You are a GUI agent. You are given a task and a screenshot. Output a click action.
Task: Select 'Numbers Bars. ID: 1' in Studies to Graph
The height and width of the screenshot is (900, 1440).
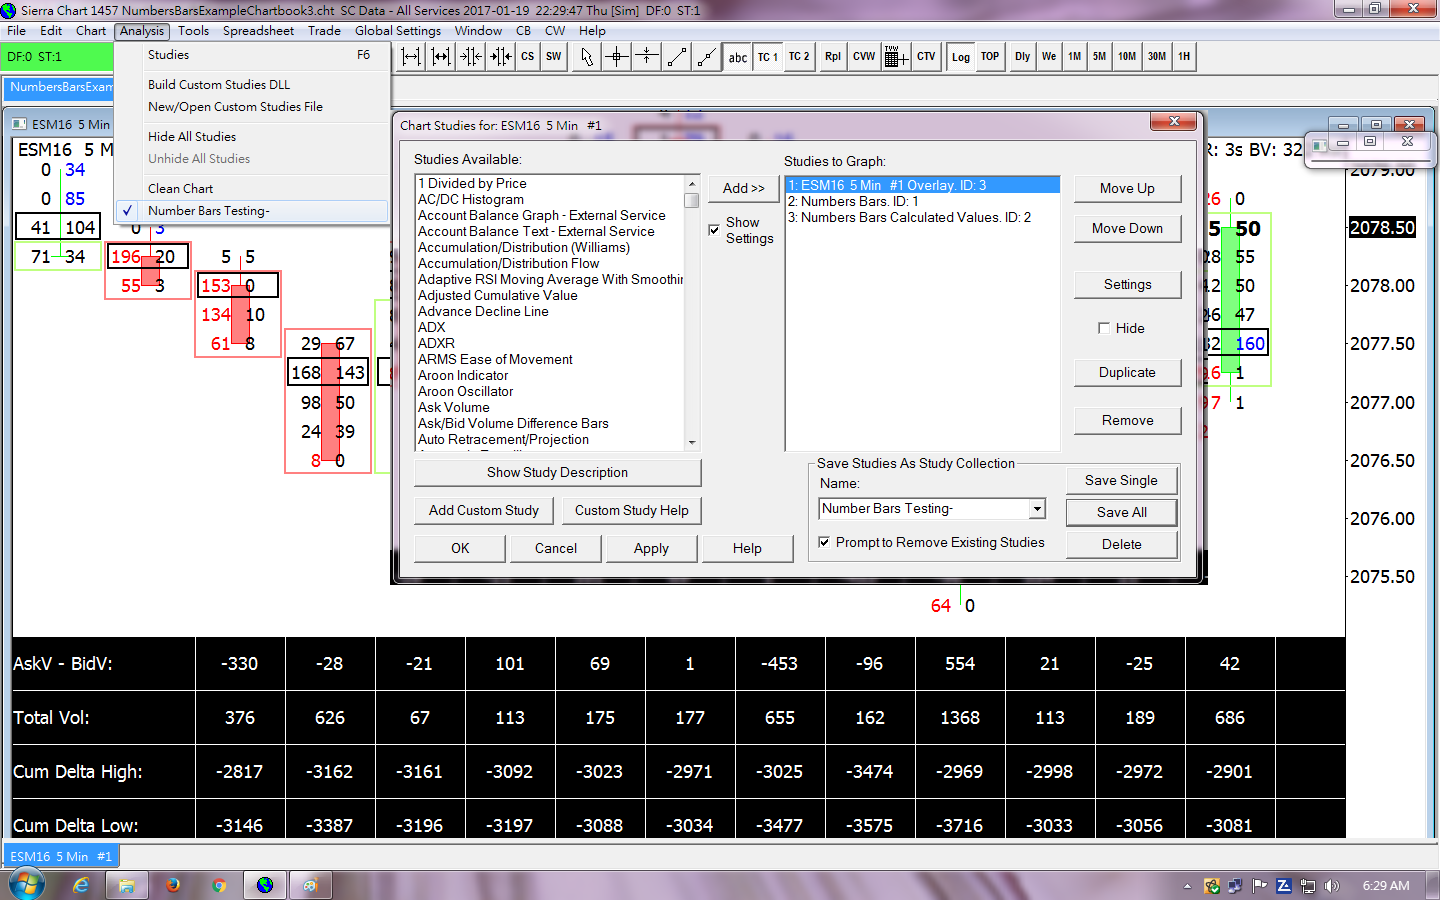[x=922, y=201]
